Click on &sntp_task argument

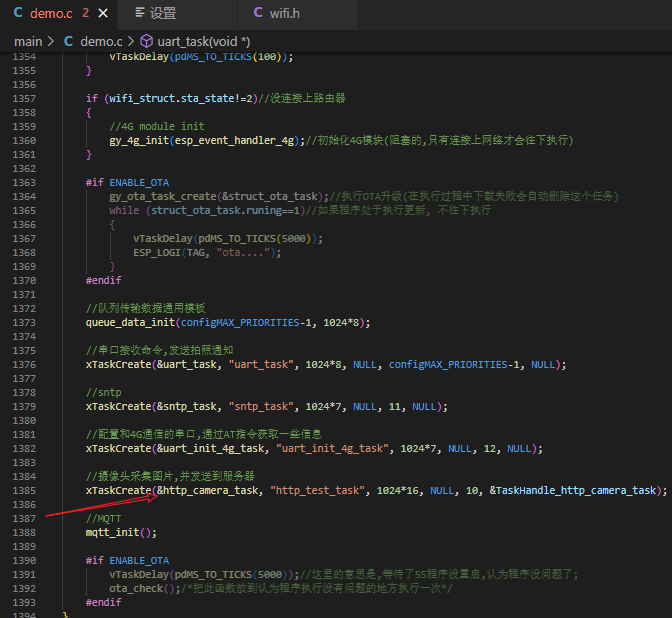click(186, 406)
